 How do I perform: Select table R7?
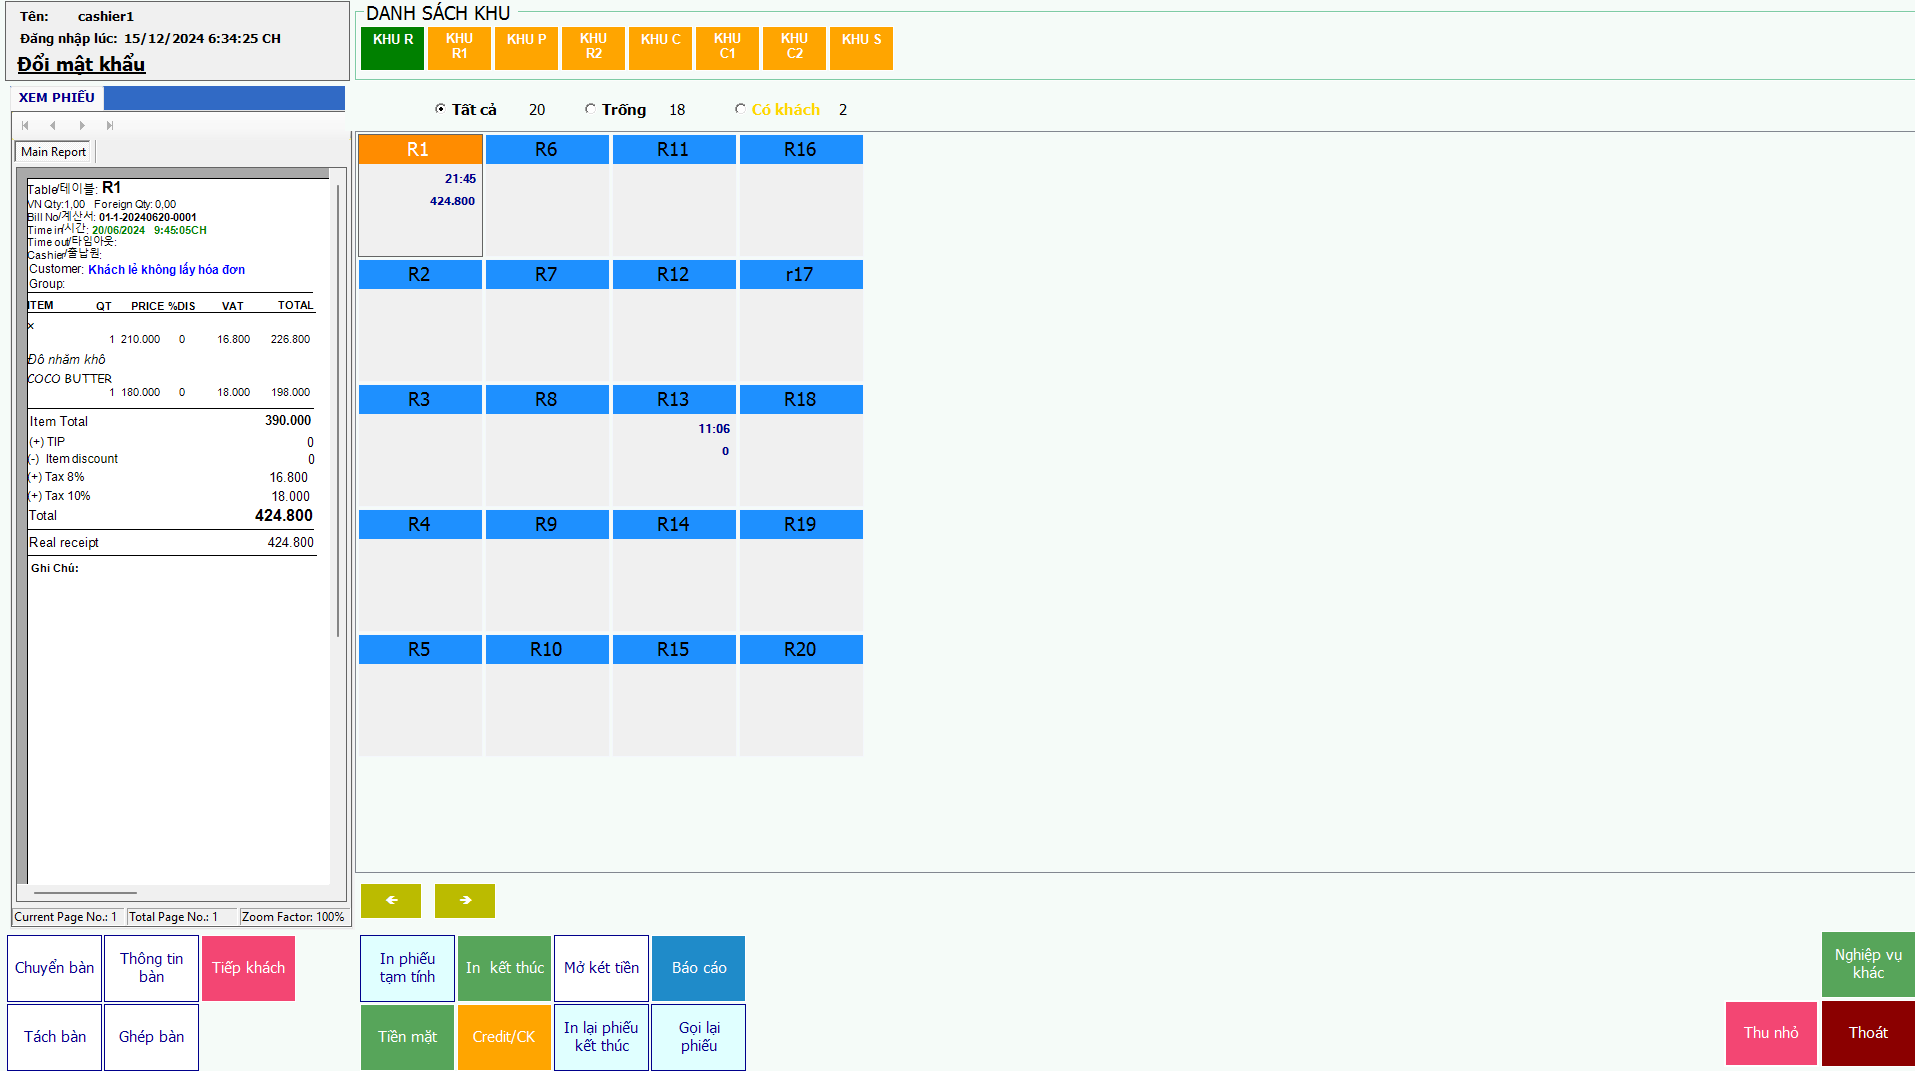(547, 320)
